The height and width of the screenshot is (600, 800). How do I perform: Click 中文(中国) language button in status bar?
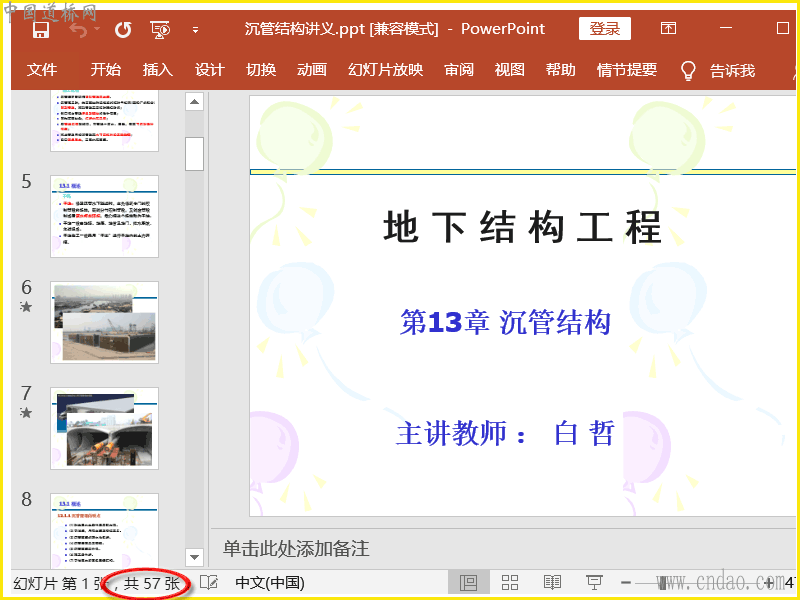[x=270, y=582]
